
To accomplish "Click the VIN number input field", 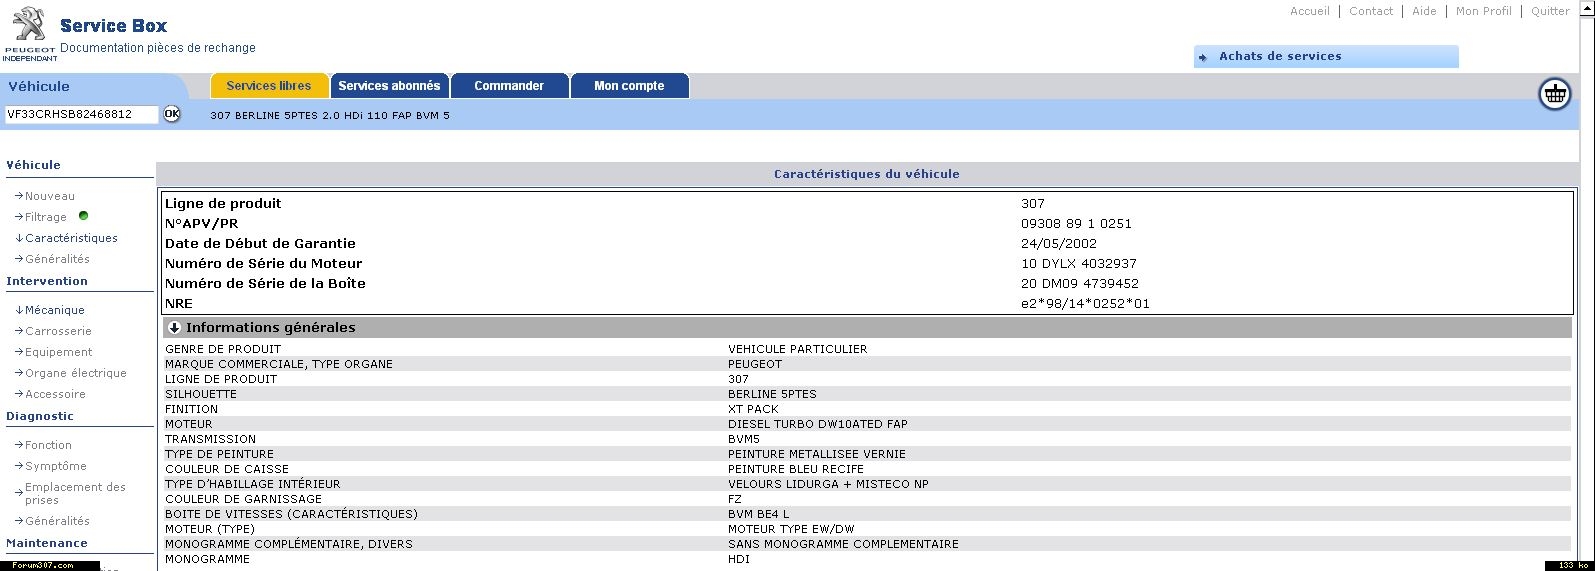I will click(x=81, y=114).
